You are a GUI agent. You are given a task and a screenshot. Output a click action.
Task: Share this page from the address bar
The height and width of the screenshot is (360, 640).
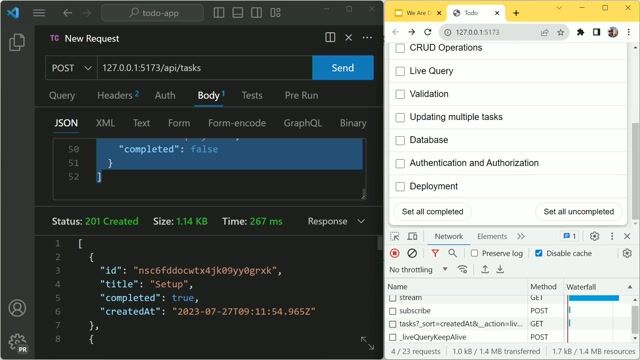pos(544,32)
